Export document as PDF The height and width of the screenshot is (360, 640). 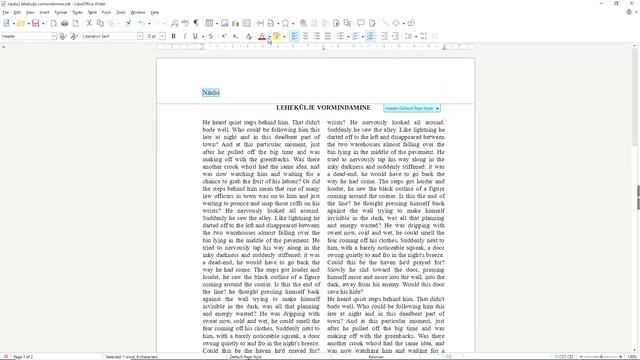click(53, 23)
